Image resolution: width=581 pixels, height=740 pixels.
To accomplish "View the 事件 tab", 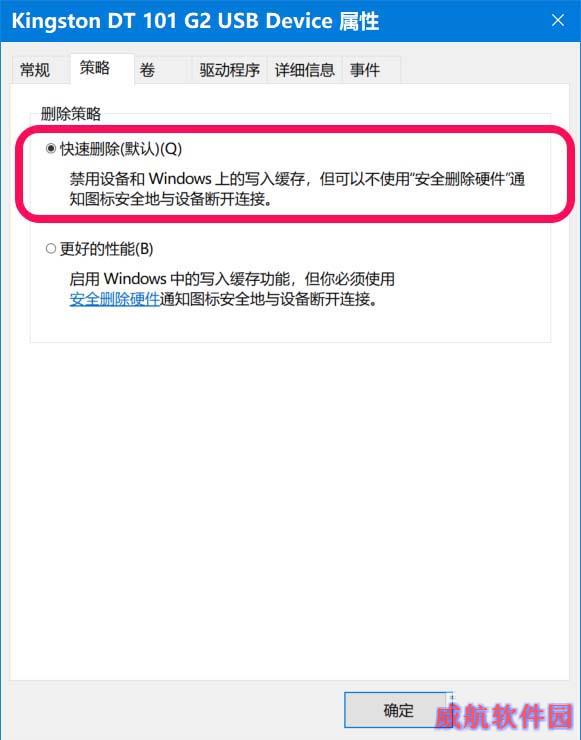I will [x=365, y=70].
